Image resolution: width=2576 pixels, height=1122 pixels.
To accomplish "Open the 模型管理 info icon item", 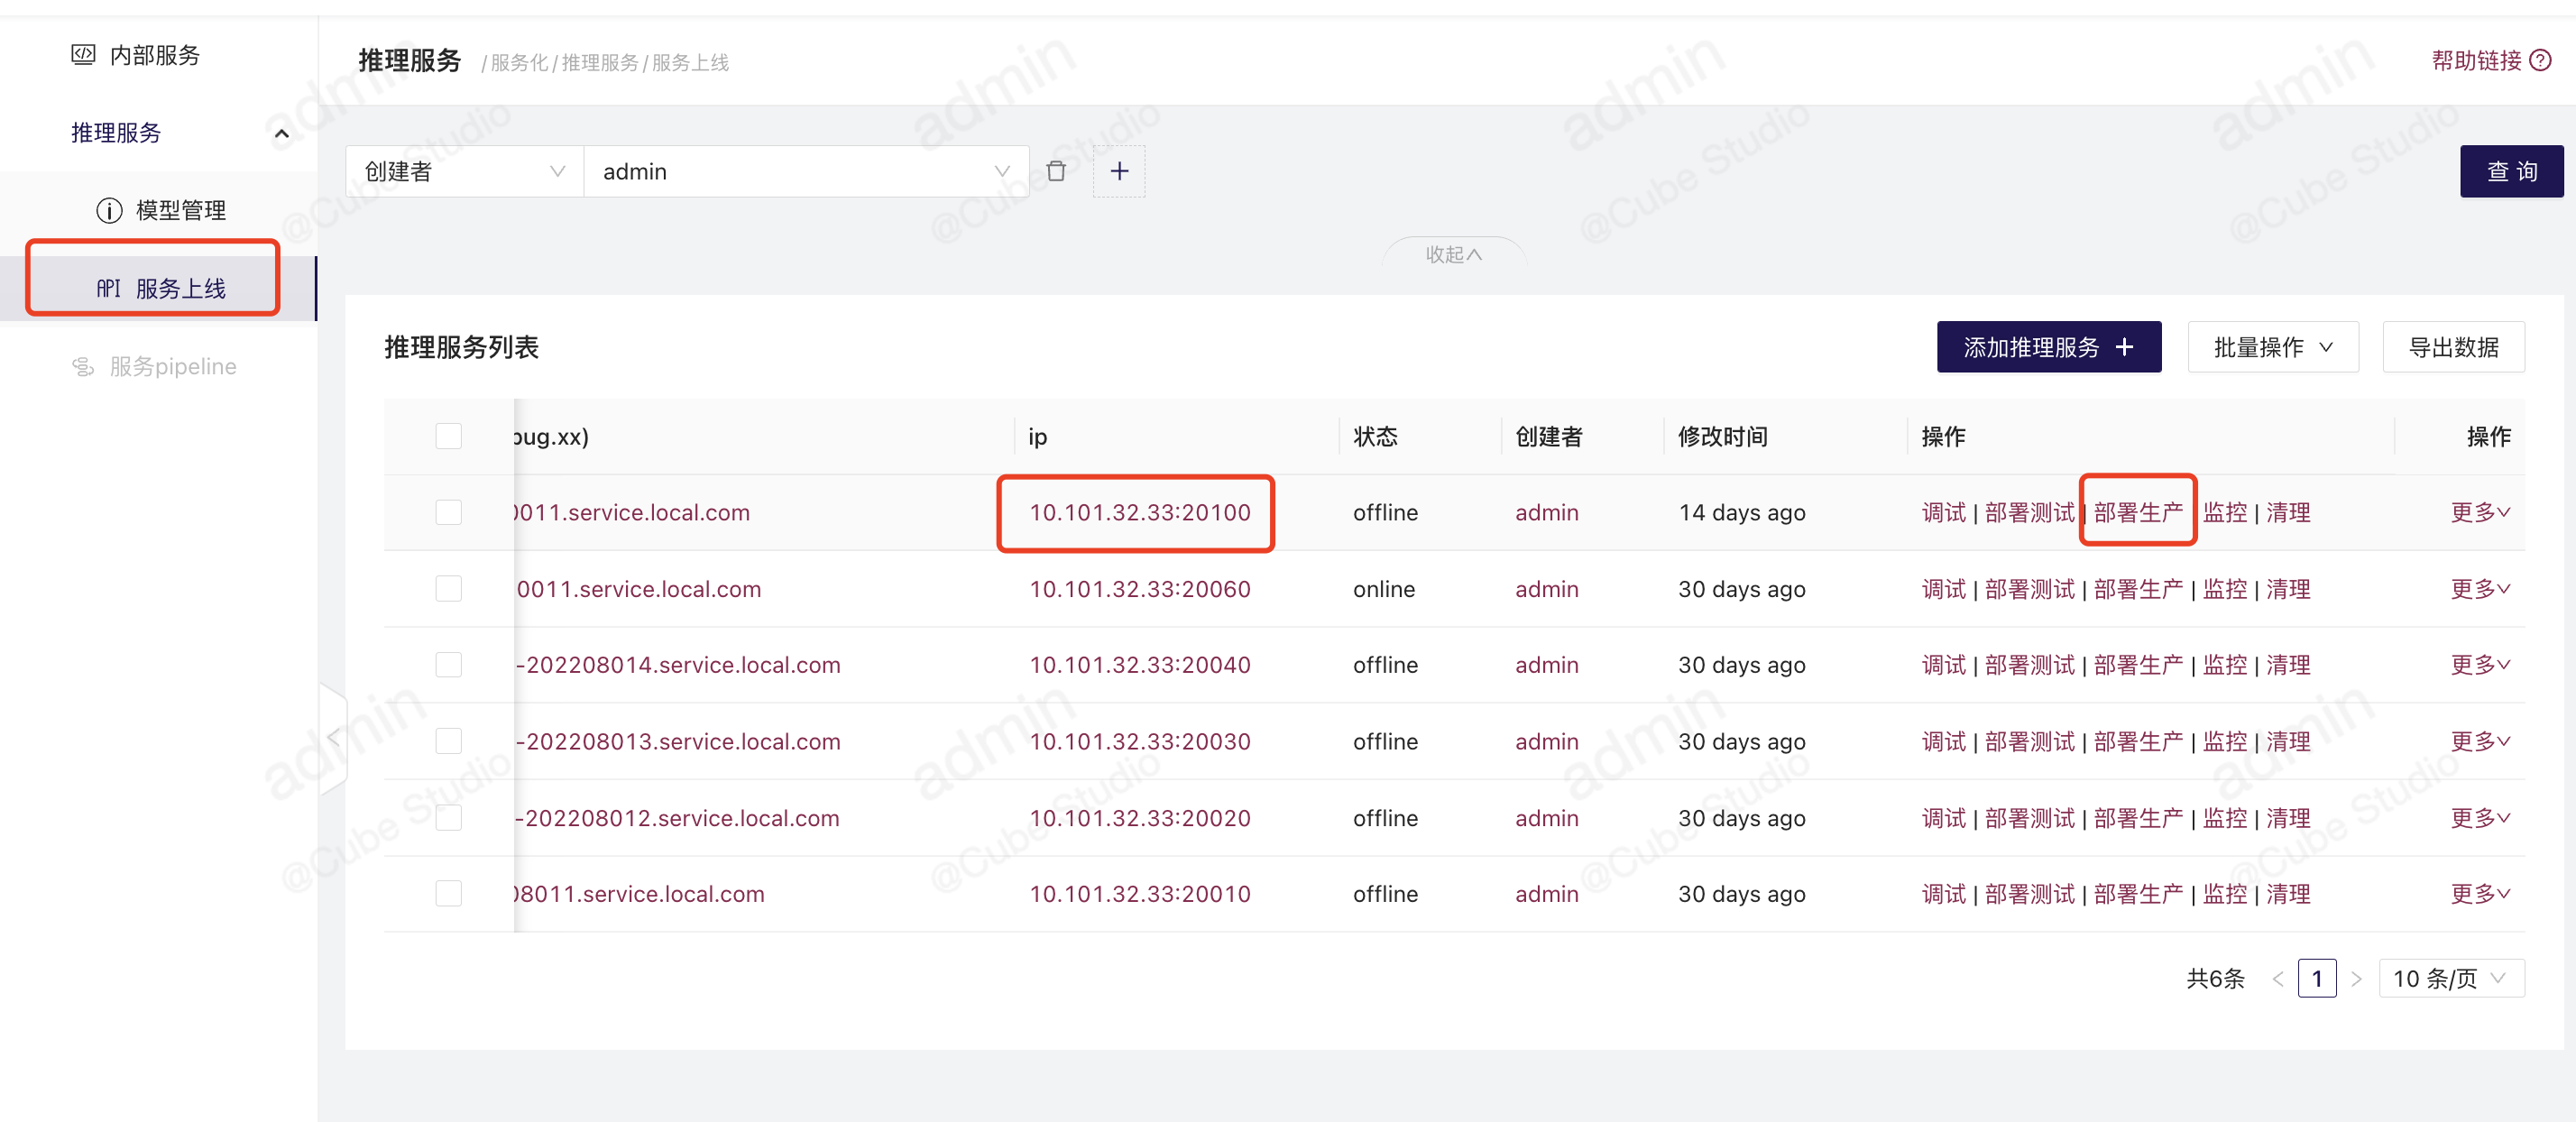I will 109,210.
